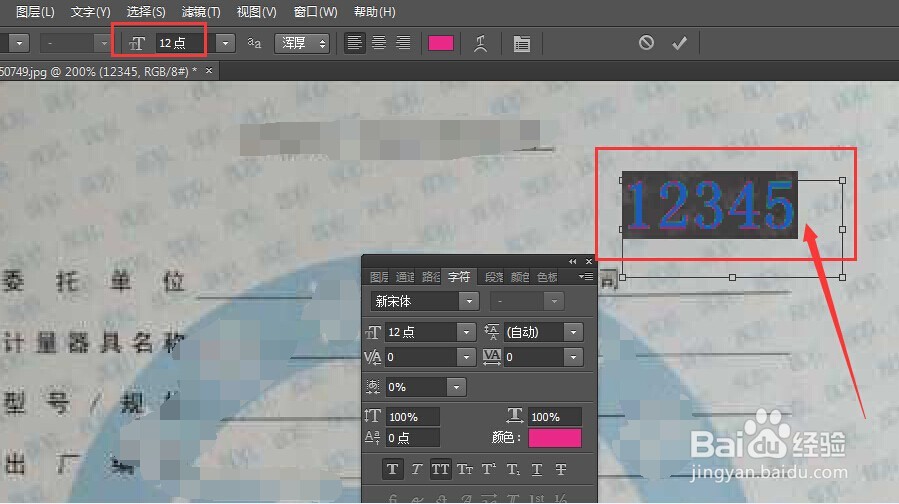Click the vertical scale icon
The width and height of the screenshot is (899, 504).
click(x=373, y=416)
